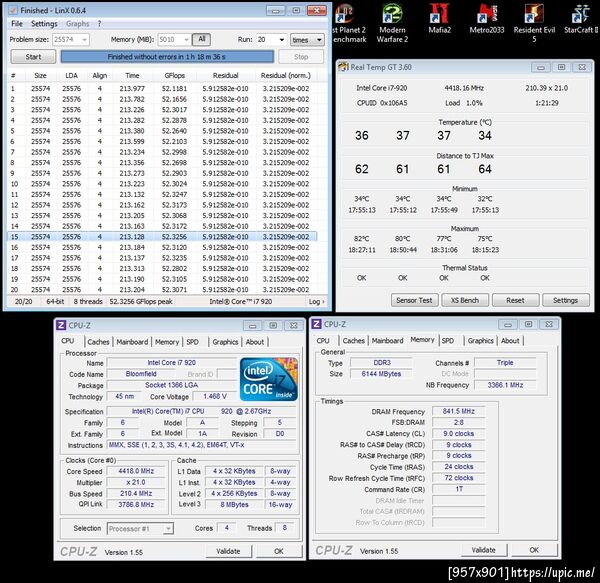The image size is (600, 583).
Task: Open About tab in right CPU-Z
Action: (x=510, y=340)
